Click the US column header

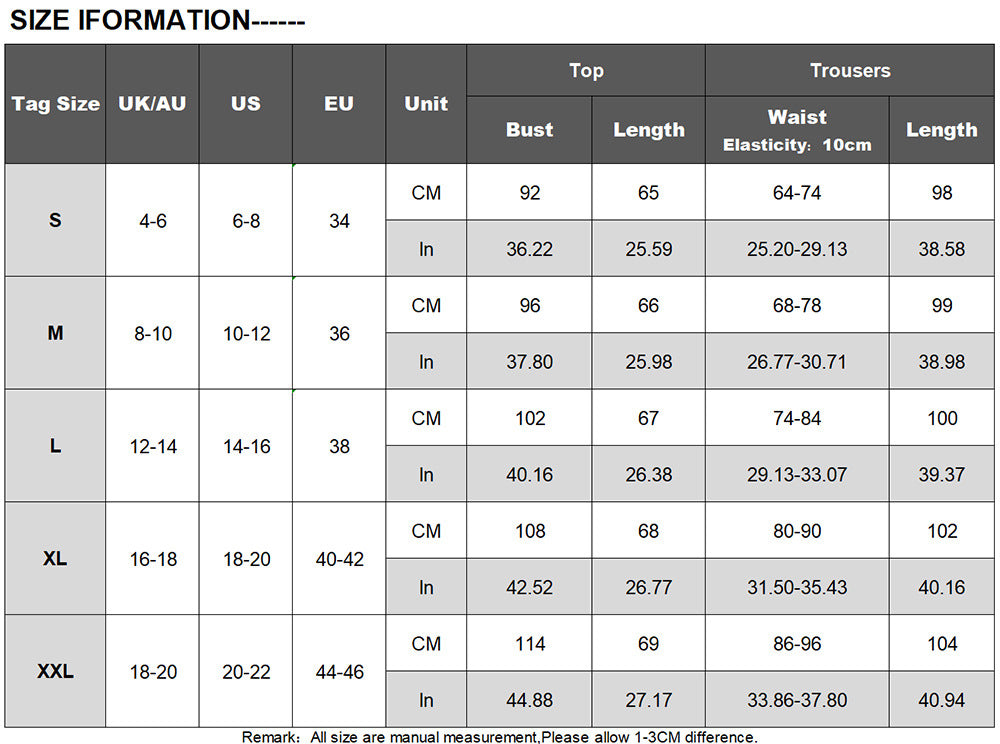[246, 104]
